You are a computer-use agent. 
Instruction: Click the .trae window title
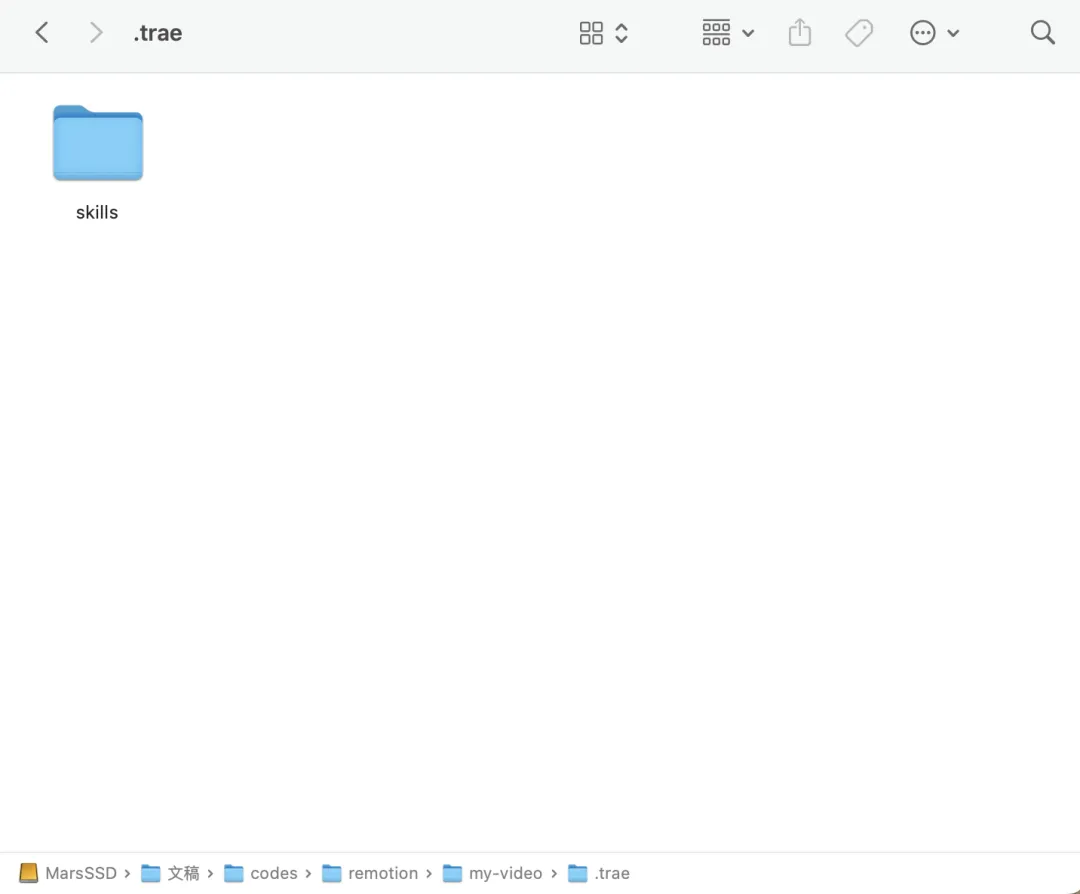click(158, 32)
